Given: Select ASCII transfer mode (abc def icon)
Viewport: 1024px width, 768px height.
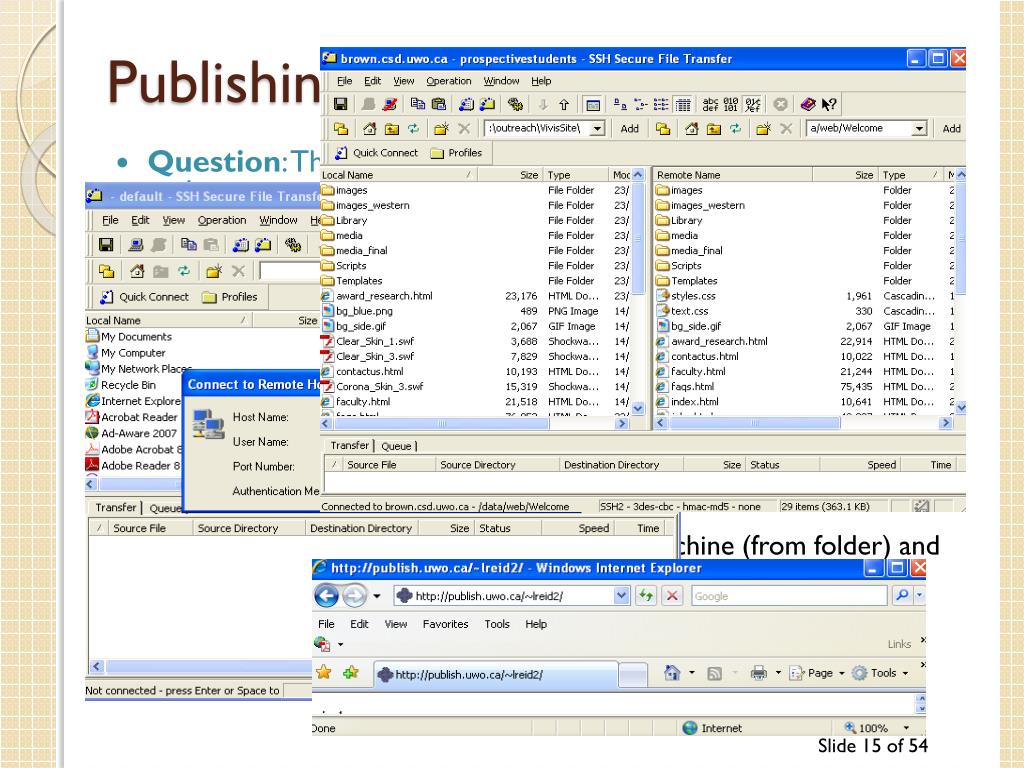Looking at the screenshot, I should pos(710,104).
